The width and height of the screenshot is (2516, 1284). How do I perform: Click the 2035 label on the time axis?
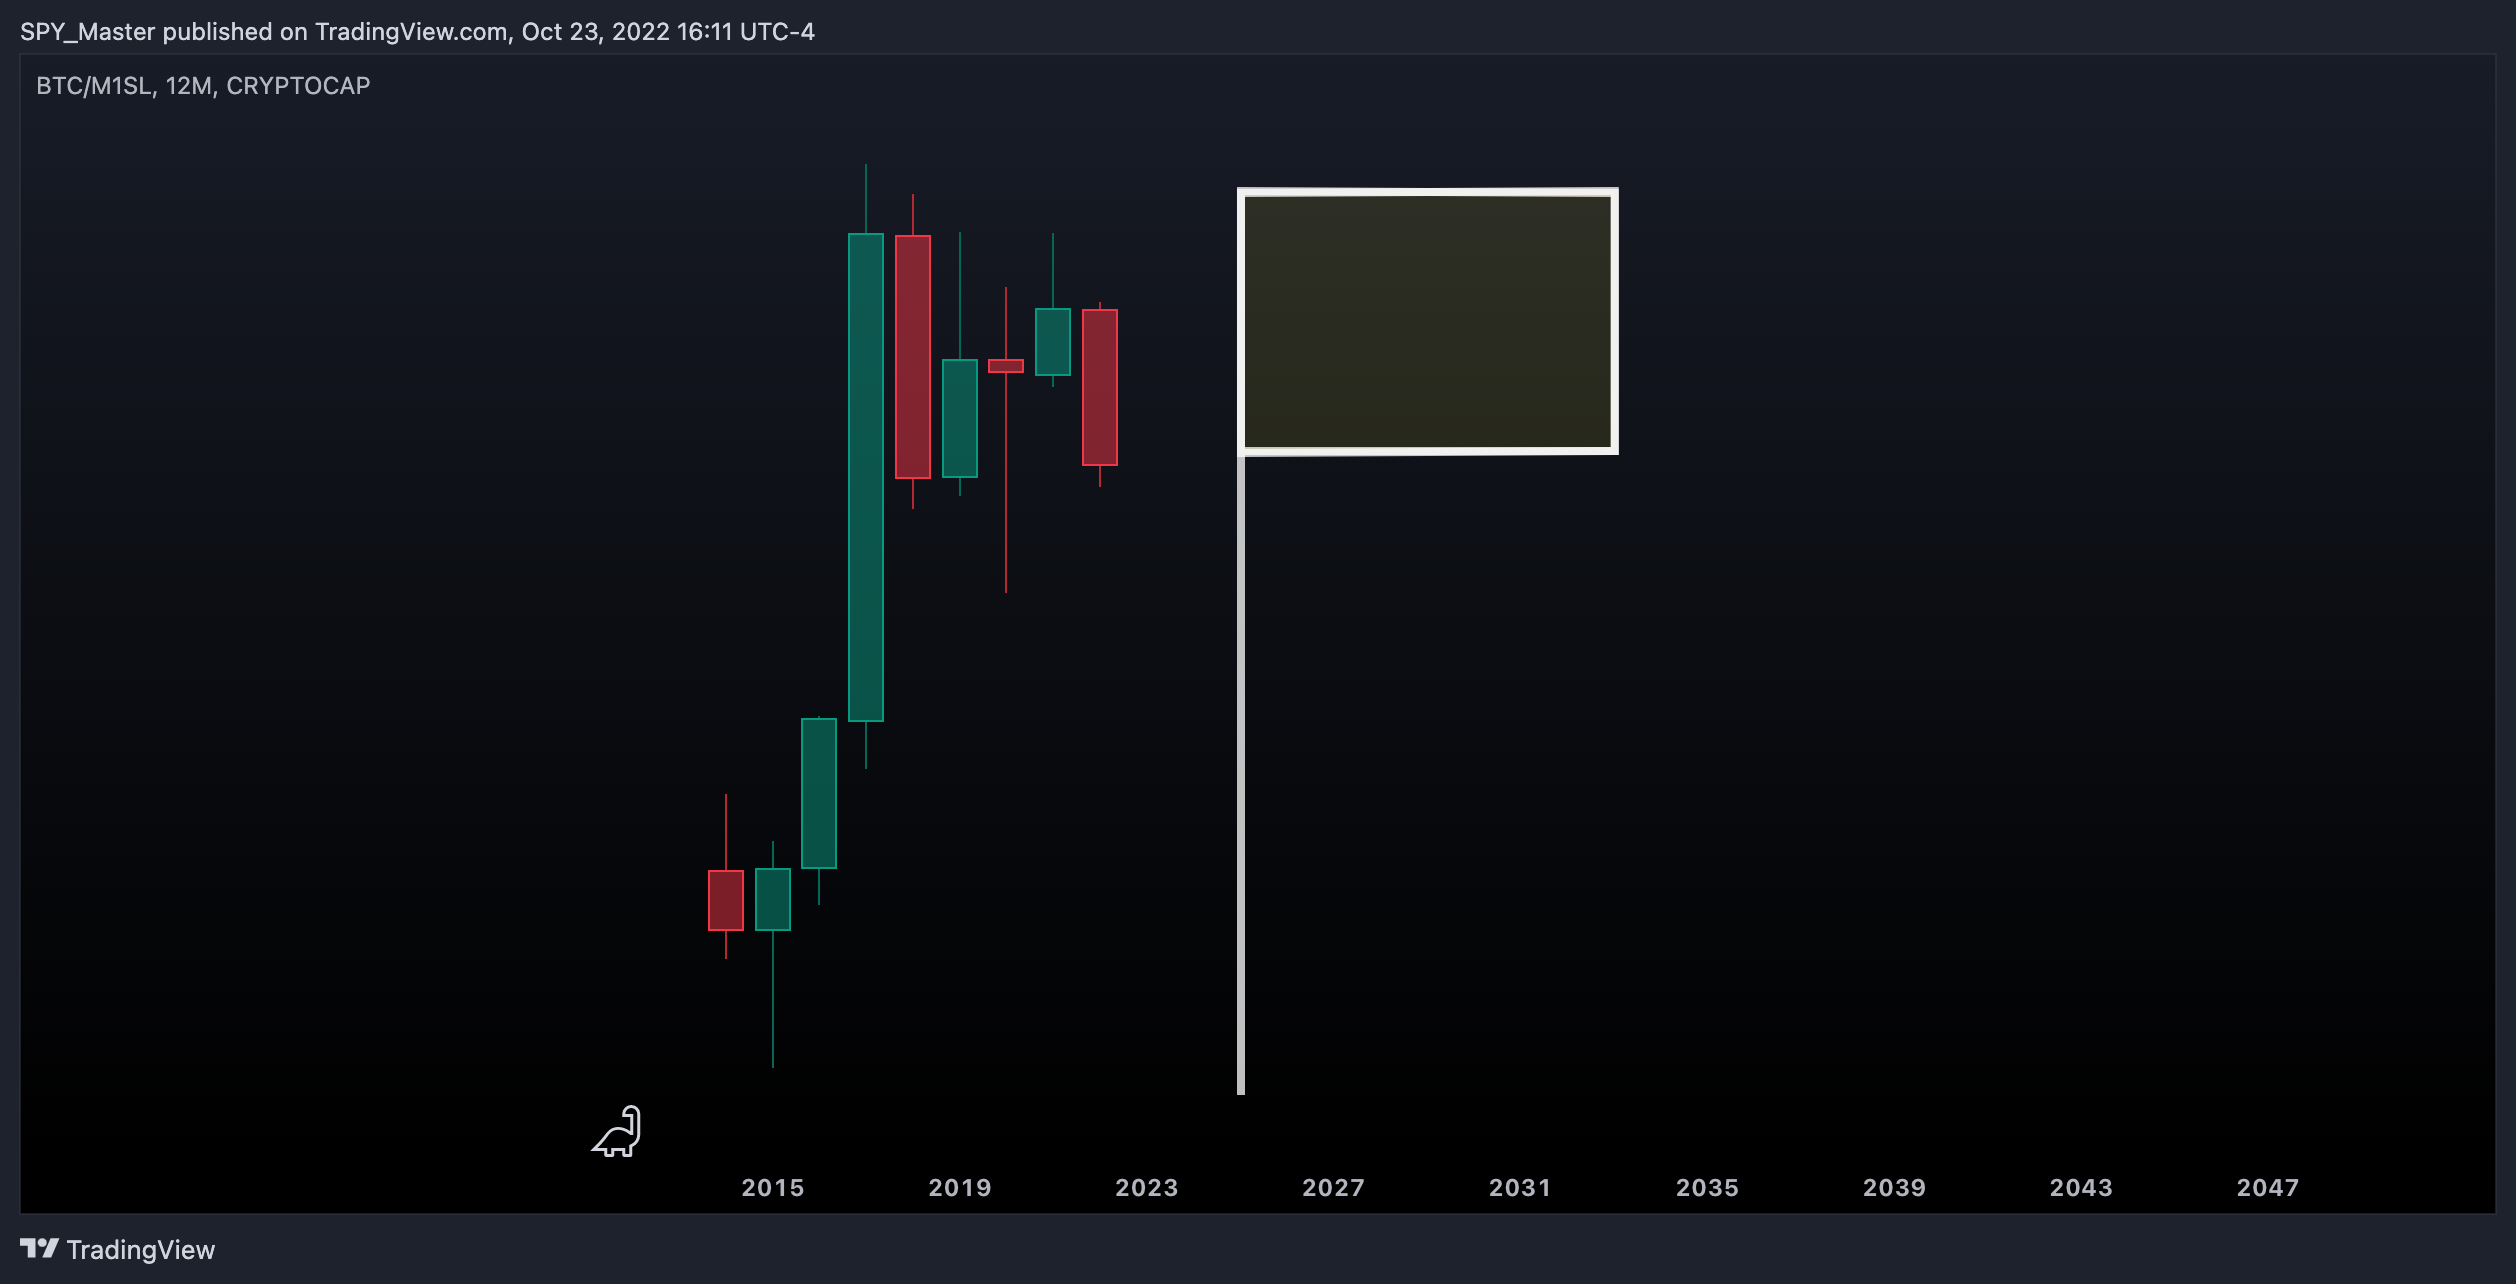(x=1707, y=1188)
